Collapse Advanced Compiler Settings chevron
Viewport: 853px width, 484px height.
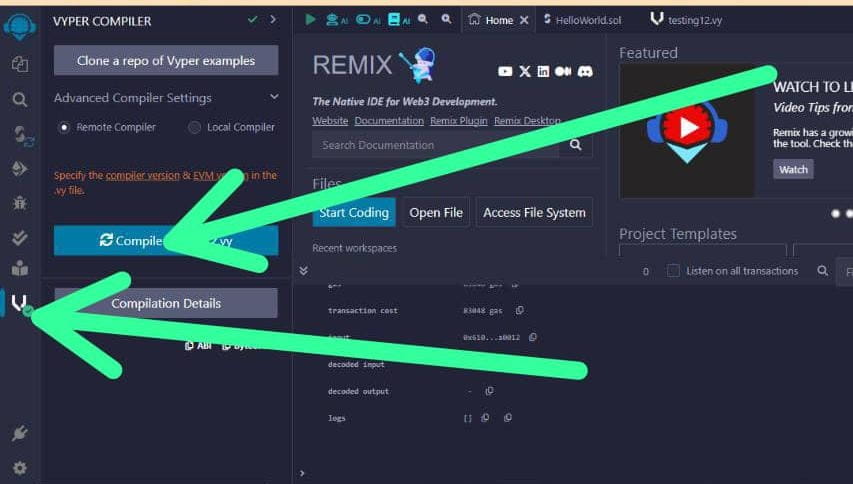coord(274,98)
